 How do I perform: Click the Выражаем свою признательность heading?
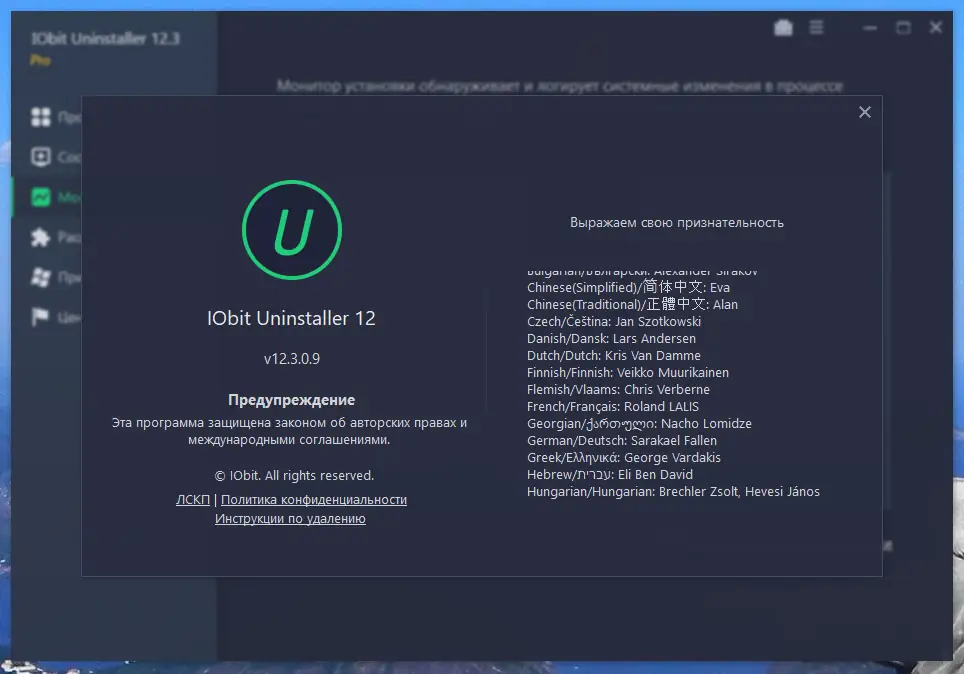click(x=677, y=223)
